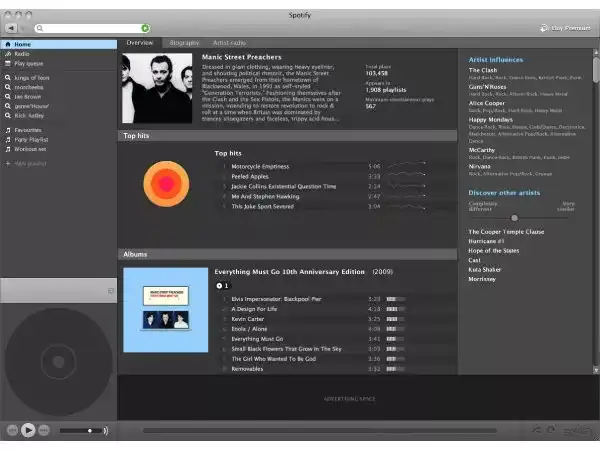Image resolution: width=600 pixels, height=450 pixels.
Task: Open the Everything Must Go album cover
Action: [166, 310]
